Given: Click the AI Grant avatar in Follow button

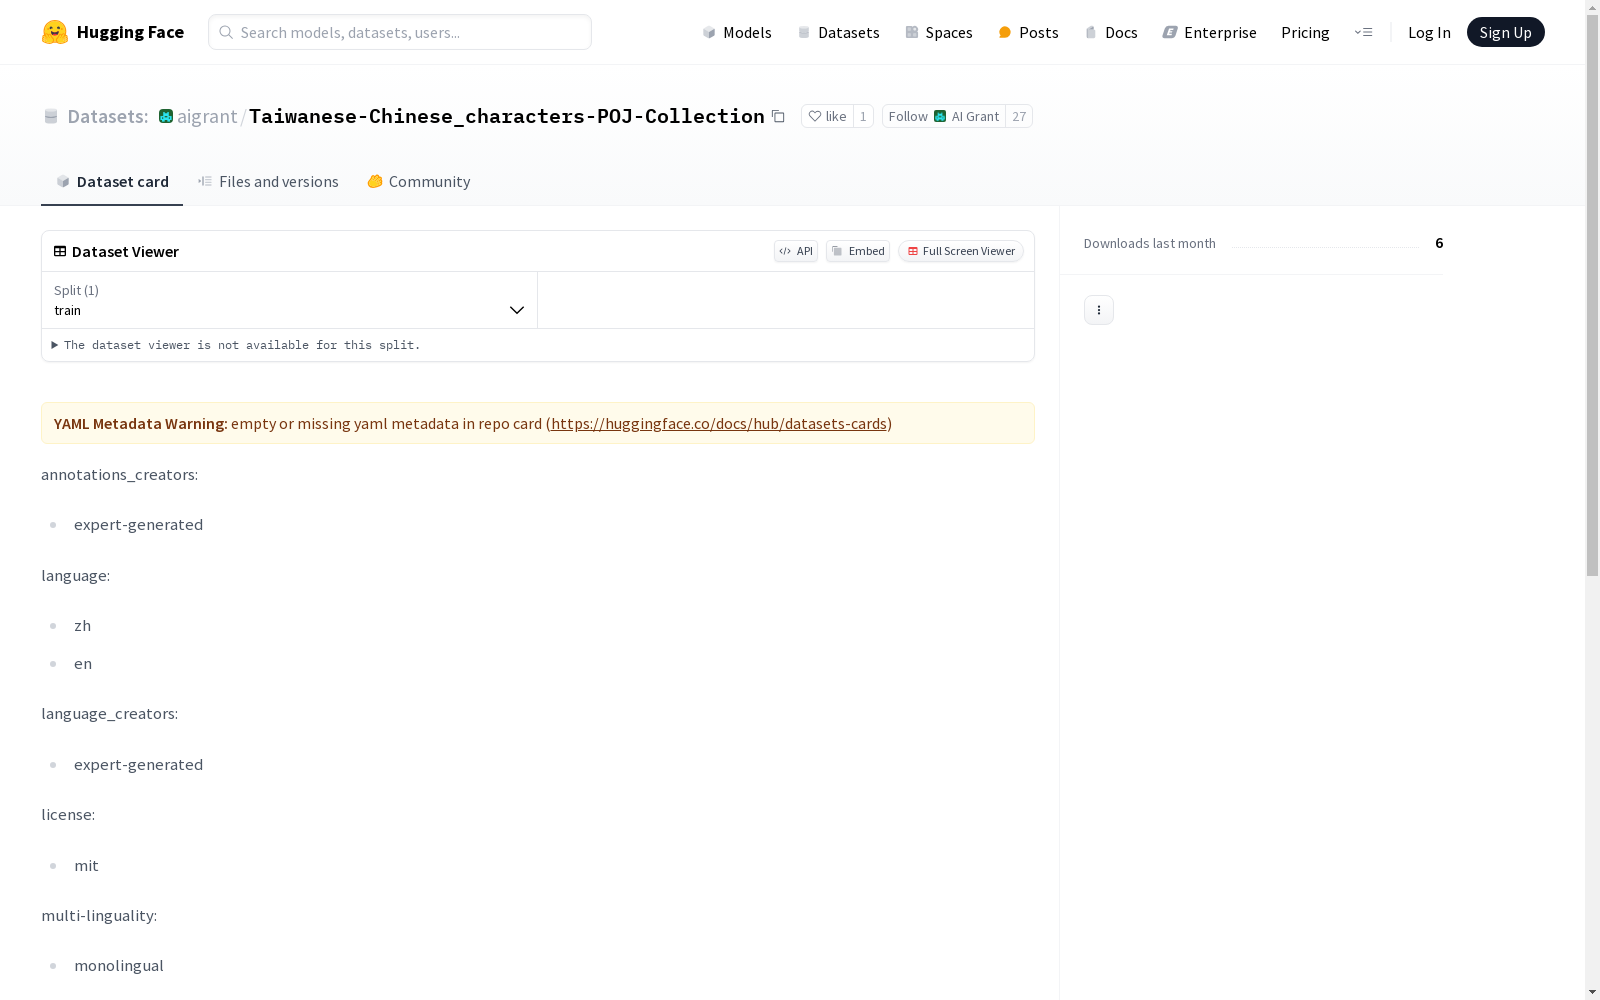Looking at the screenshot, I should tap(940, 116).
